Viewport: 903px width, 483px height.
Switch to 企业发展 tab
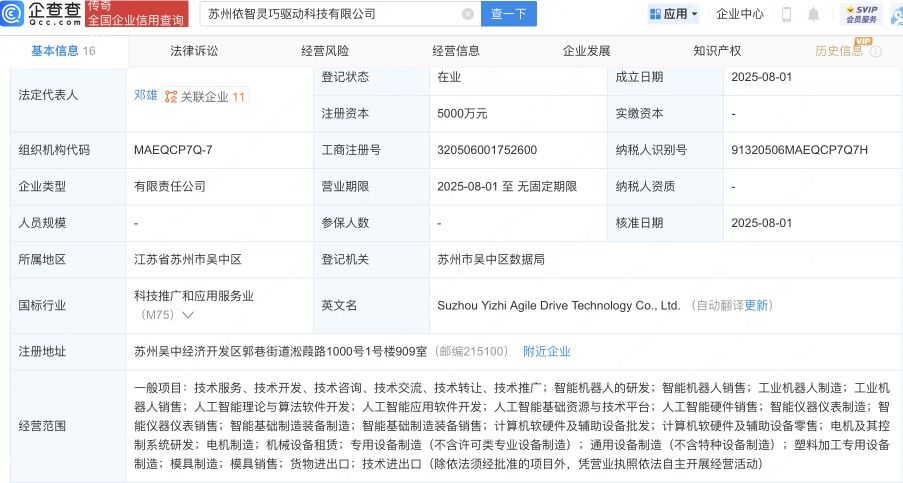tap(586, 51)
